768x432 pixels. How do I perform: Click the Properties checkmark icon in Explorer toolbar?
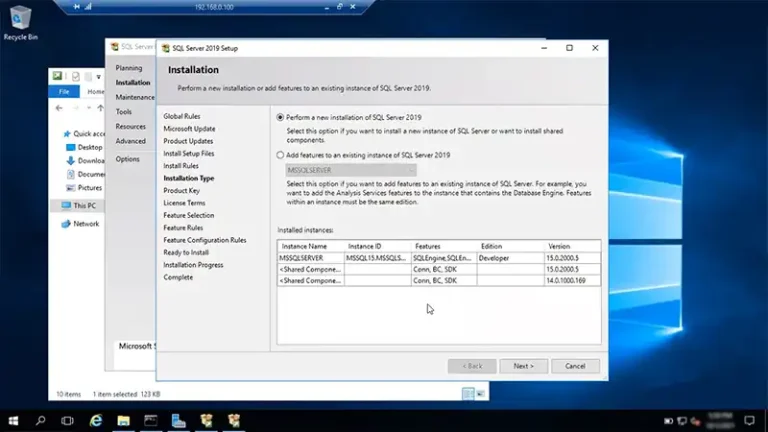click(x=75, y=76)
